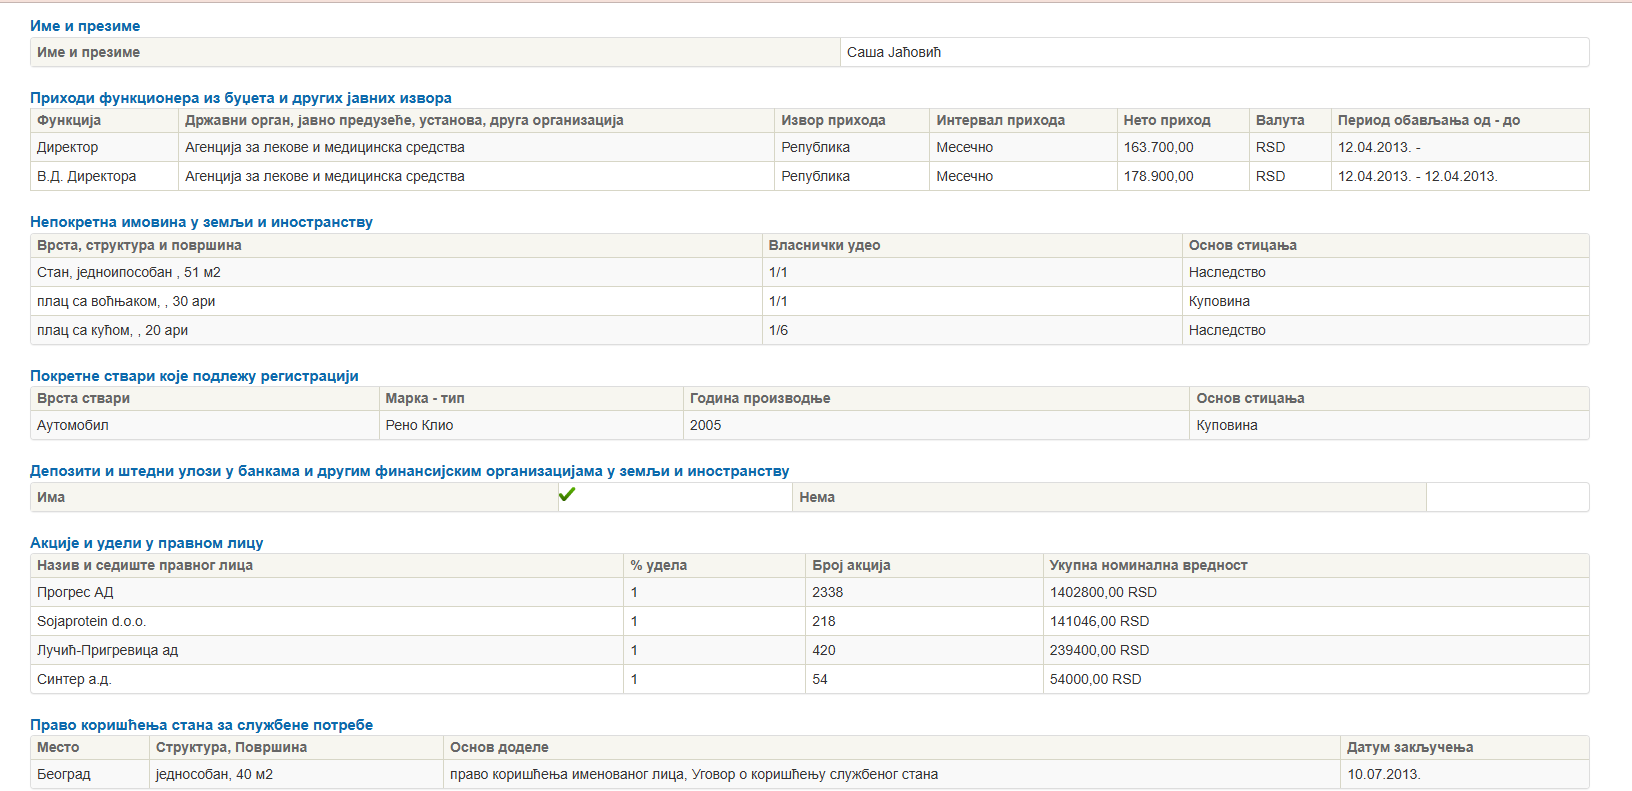
Task: Click the Право коришћења стана heading
Action: tap(201, 725)
